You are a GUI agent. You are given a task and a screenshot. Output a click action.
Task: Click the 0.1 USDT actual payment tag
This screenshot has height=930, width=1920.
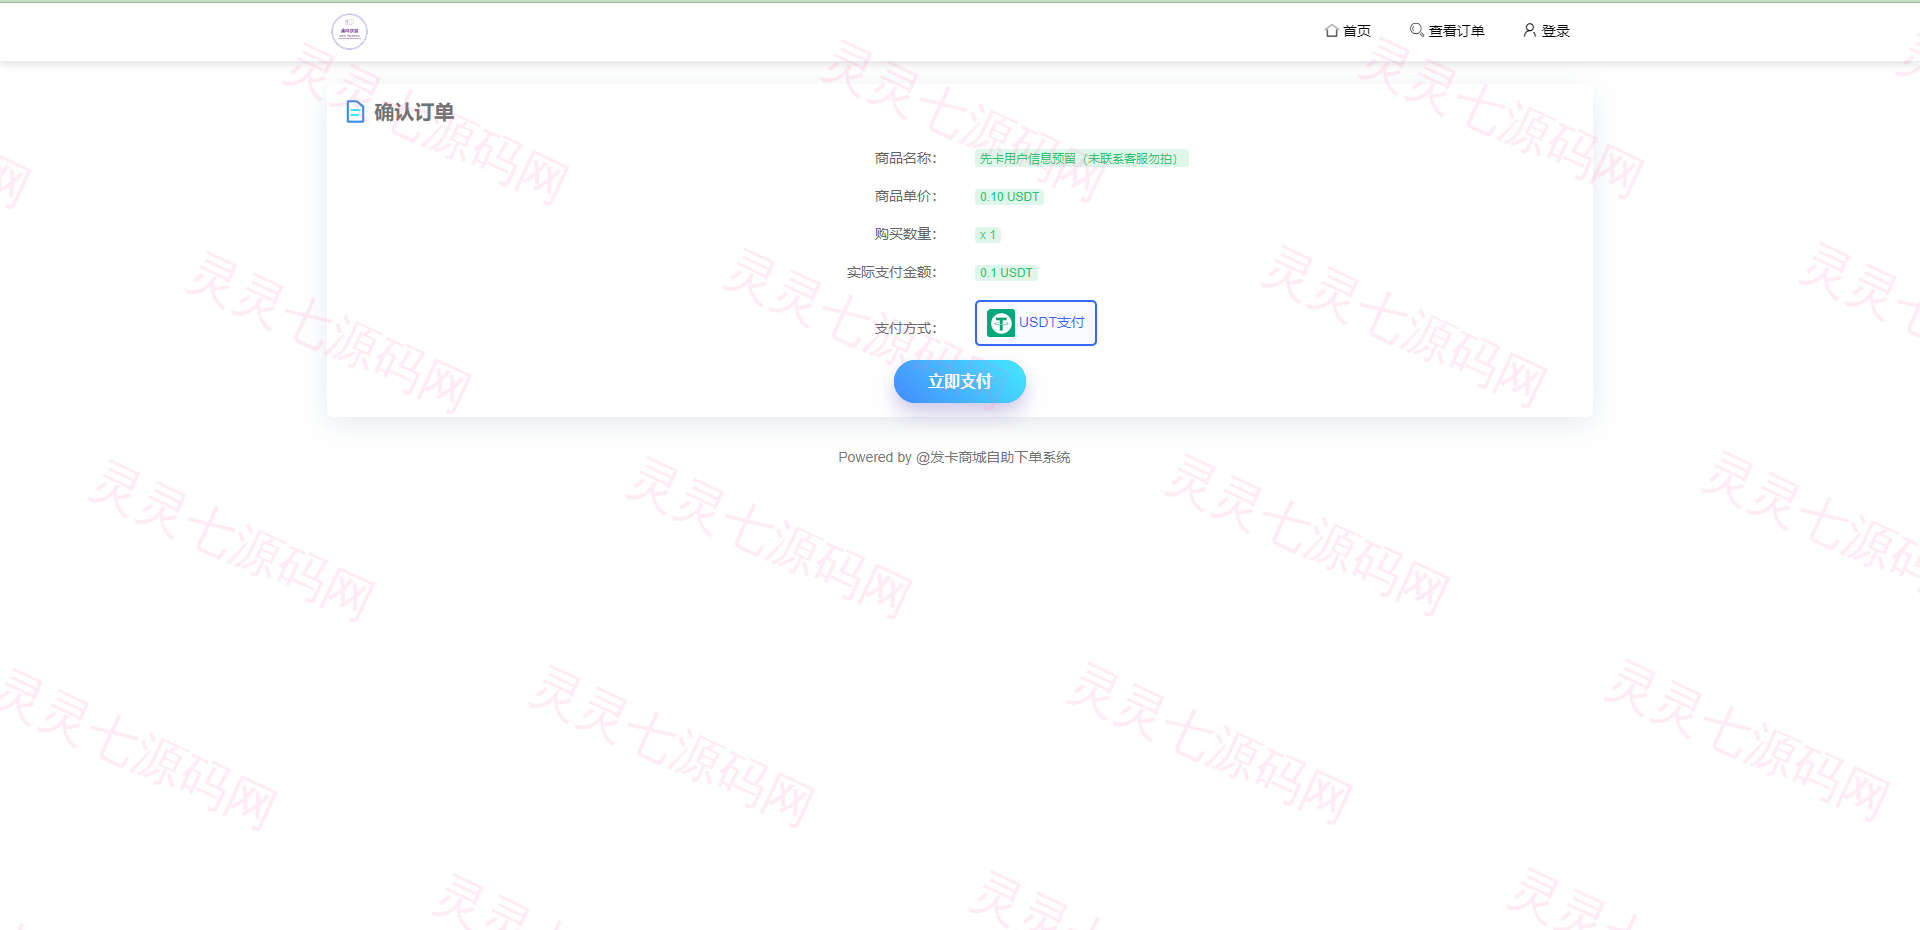point(1006,273)
